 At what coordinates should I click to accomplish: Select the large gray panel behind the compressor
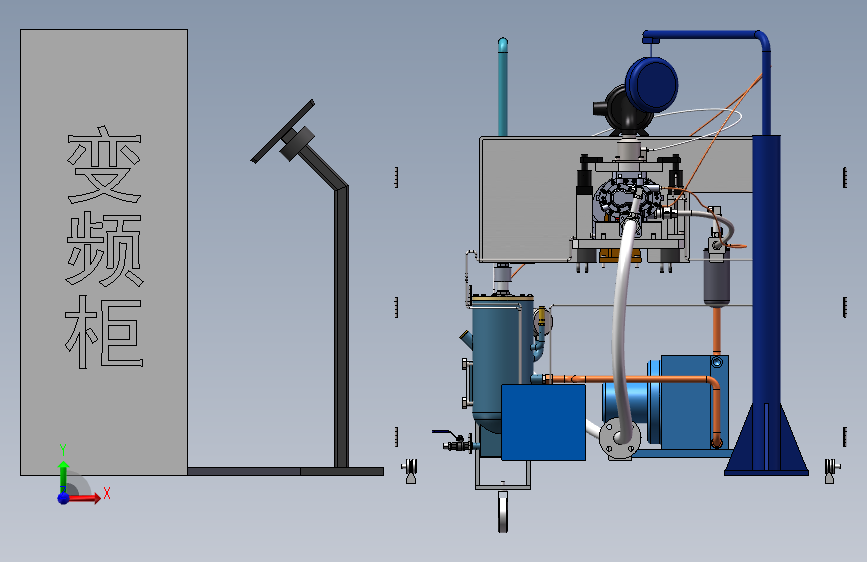[x=531, y=199]
